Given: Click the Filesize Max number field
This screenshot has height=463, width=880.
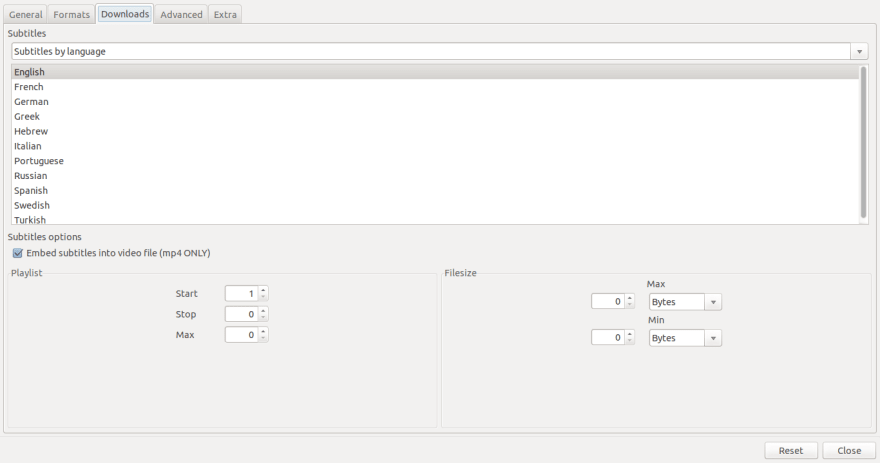Looking at the screenshot, I should (x=608, y=301).
